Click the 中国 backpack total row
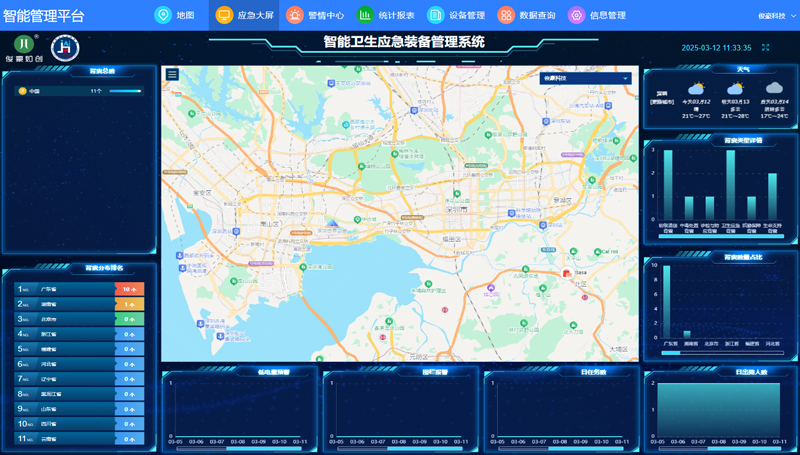 (x=79, y=91)
